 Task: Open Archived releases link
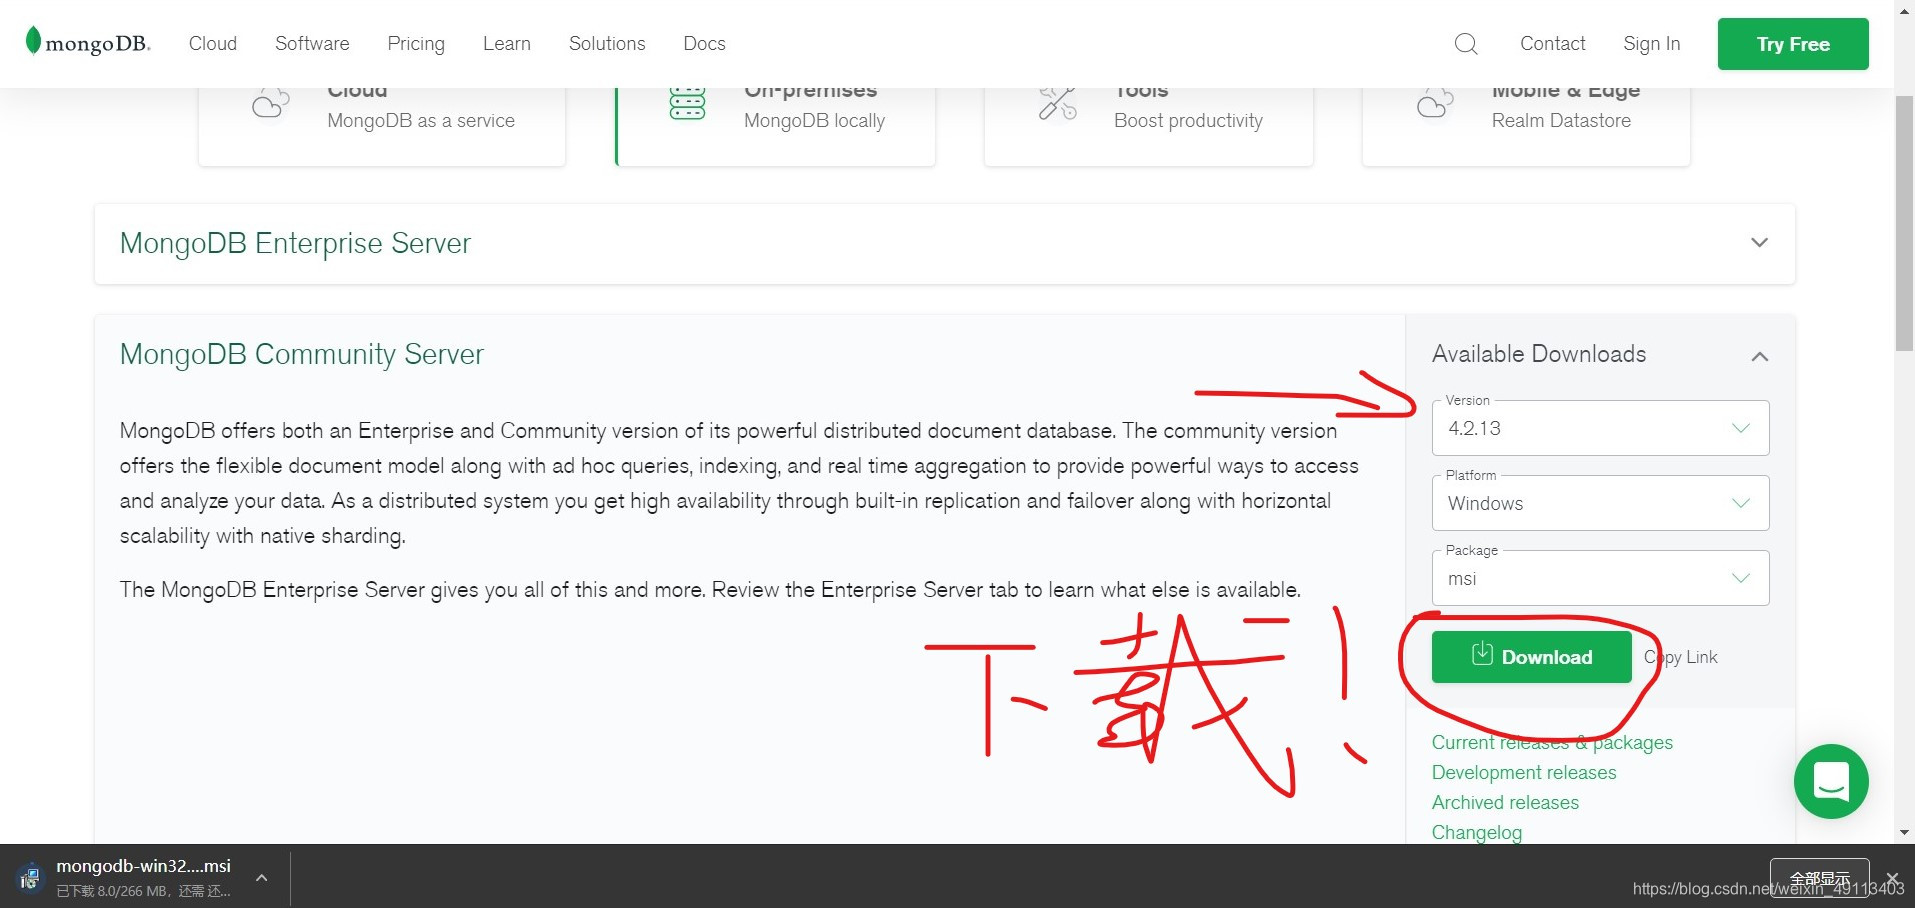tap(1505, 802)
